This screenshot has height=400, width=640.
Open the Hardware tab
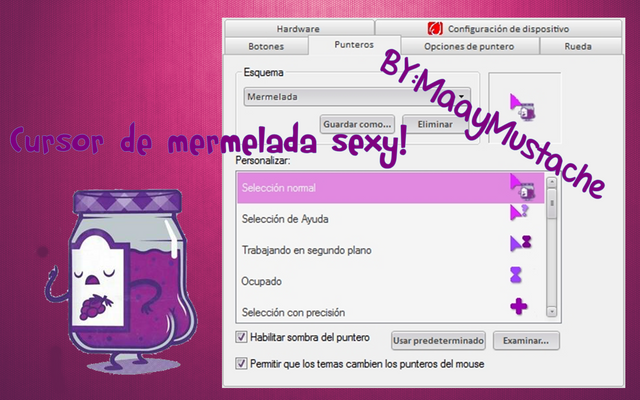point(299,29)
